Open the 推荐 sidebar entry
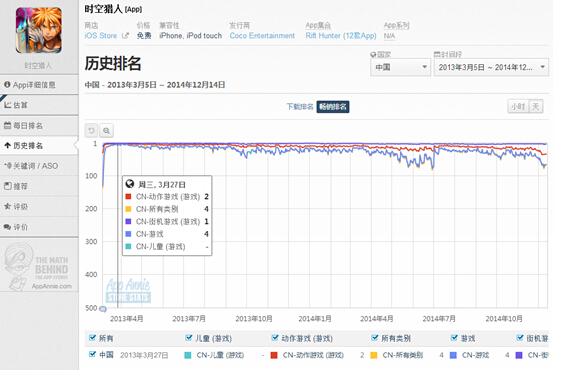562x378 pixels. (x=39, y=186)
